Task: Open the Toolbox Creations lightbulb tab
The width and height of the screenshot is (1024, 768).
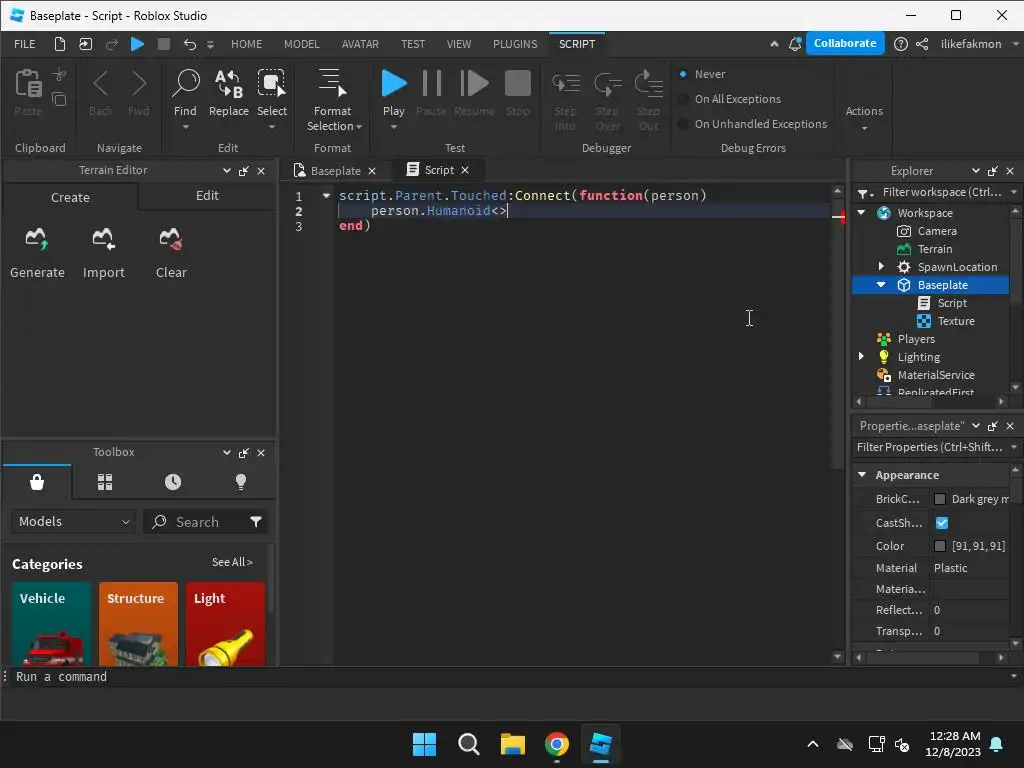Action: (x=241, y=482)
